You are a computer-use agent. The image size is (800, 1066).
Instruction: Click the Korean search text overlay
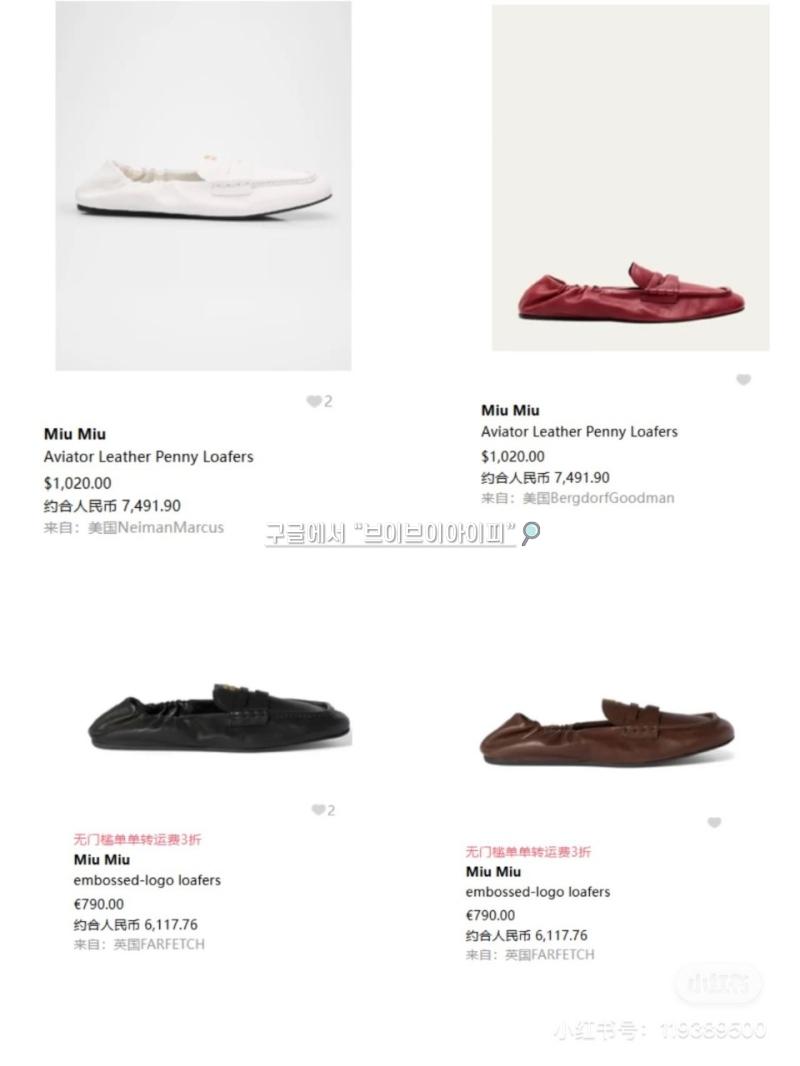point(391,534)
